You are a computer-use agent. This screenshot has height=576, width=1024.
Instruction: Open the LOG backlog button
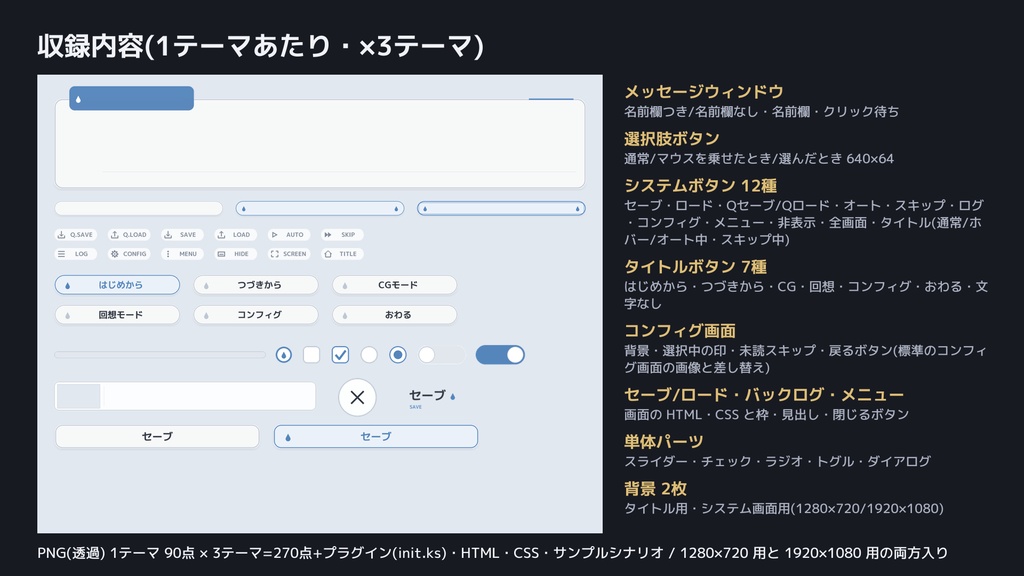click(76, 254)
